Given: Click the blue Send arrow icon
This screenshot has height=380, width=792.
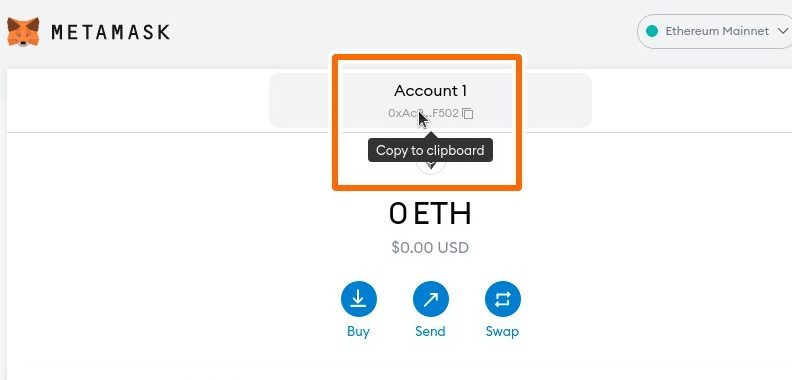Looking at the screenshot, I should tap(431, 299).
